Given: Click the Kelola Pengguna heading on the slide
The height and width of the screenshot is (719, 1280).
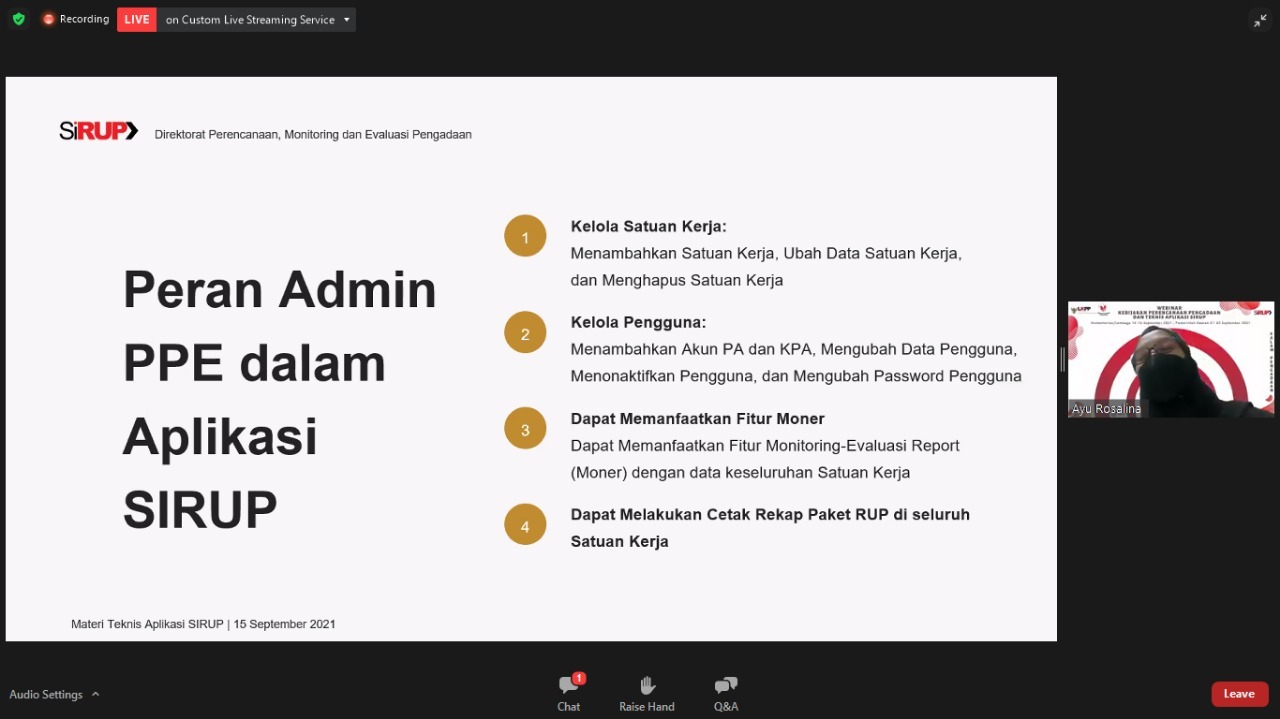Looking at the screenshot, I should click(638, 322).
